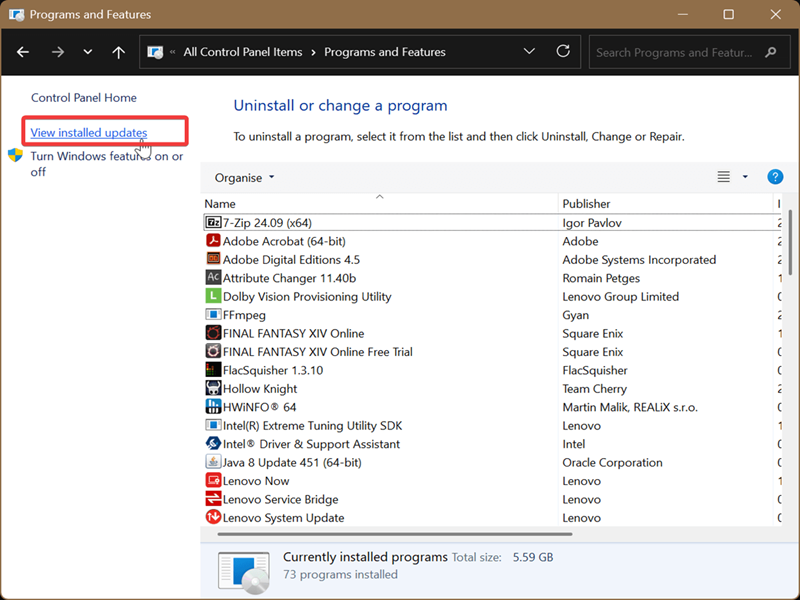
Task: Select HWiNFO 64 from the program list
Action: tap(259, 407)
